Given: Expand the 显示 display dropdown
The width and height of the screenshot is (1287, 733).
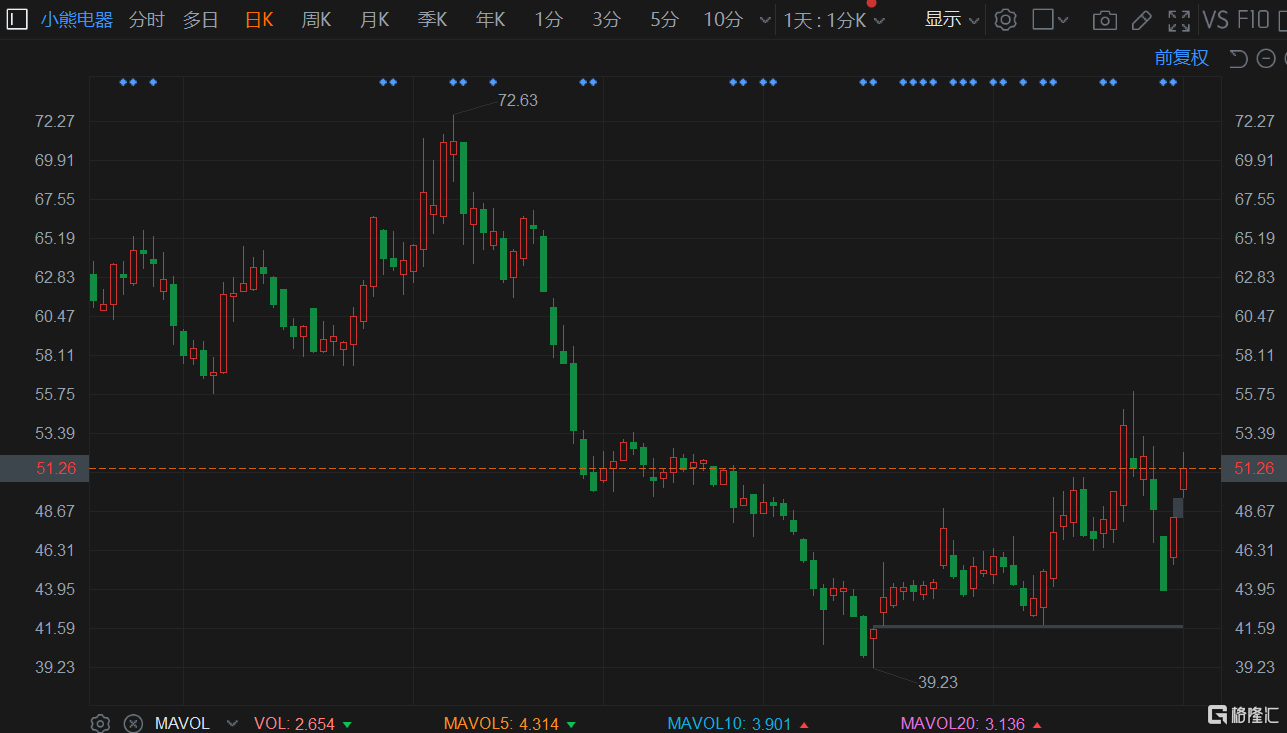Looking at the screenshot, I should 951,20.
